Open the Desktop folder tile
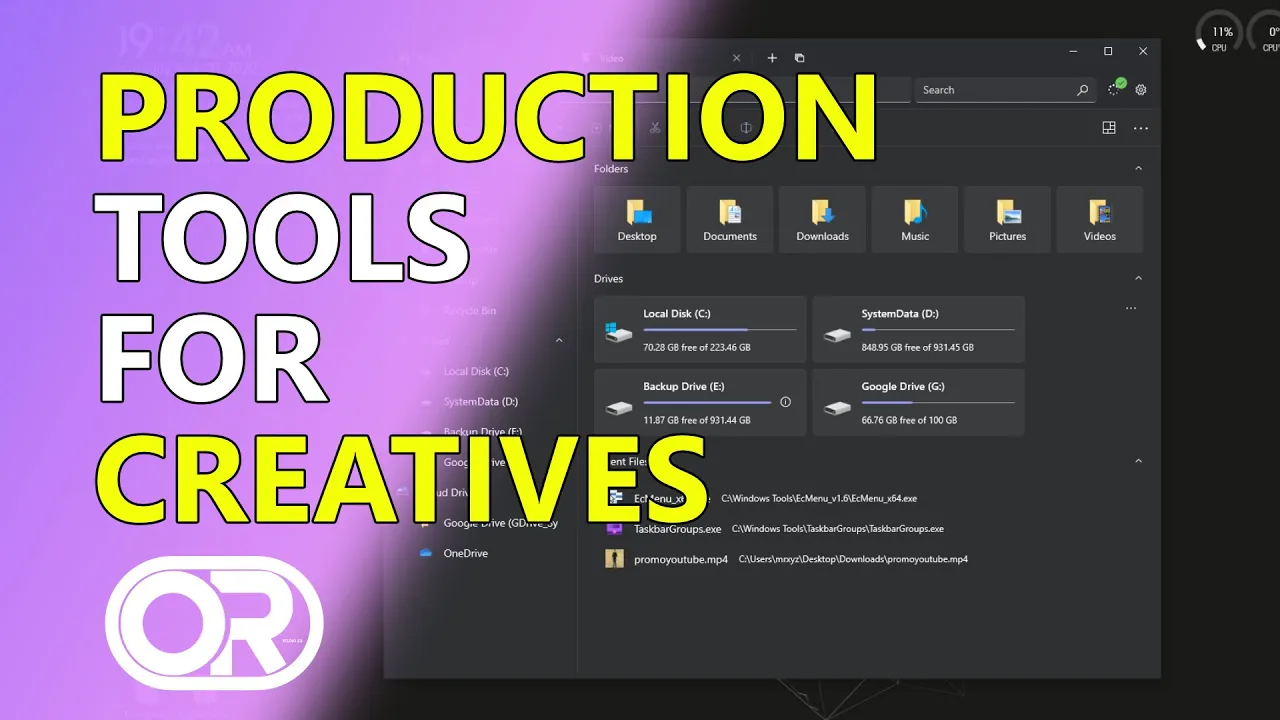This screenshot has width=1280, height=720. [637, 219]
